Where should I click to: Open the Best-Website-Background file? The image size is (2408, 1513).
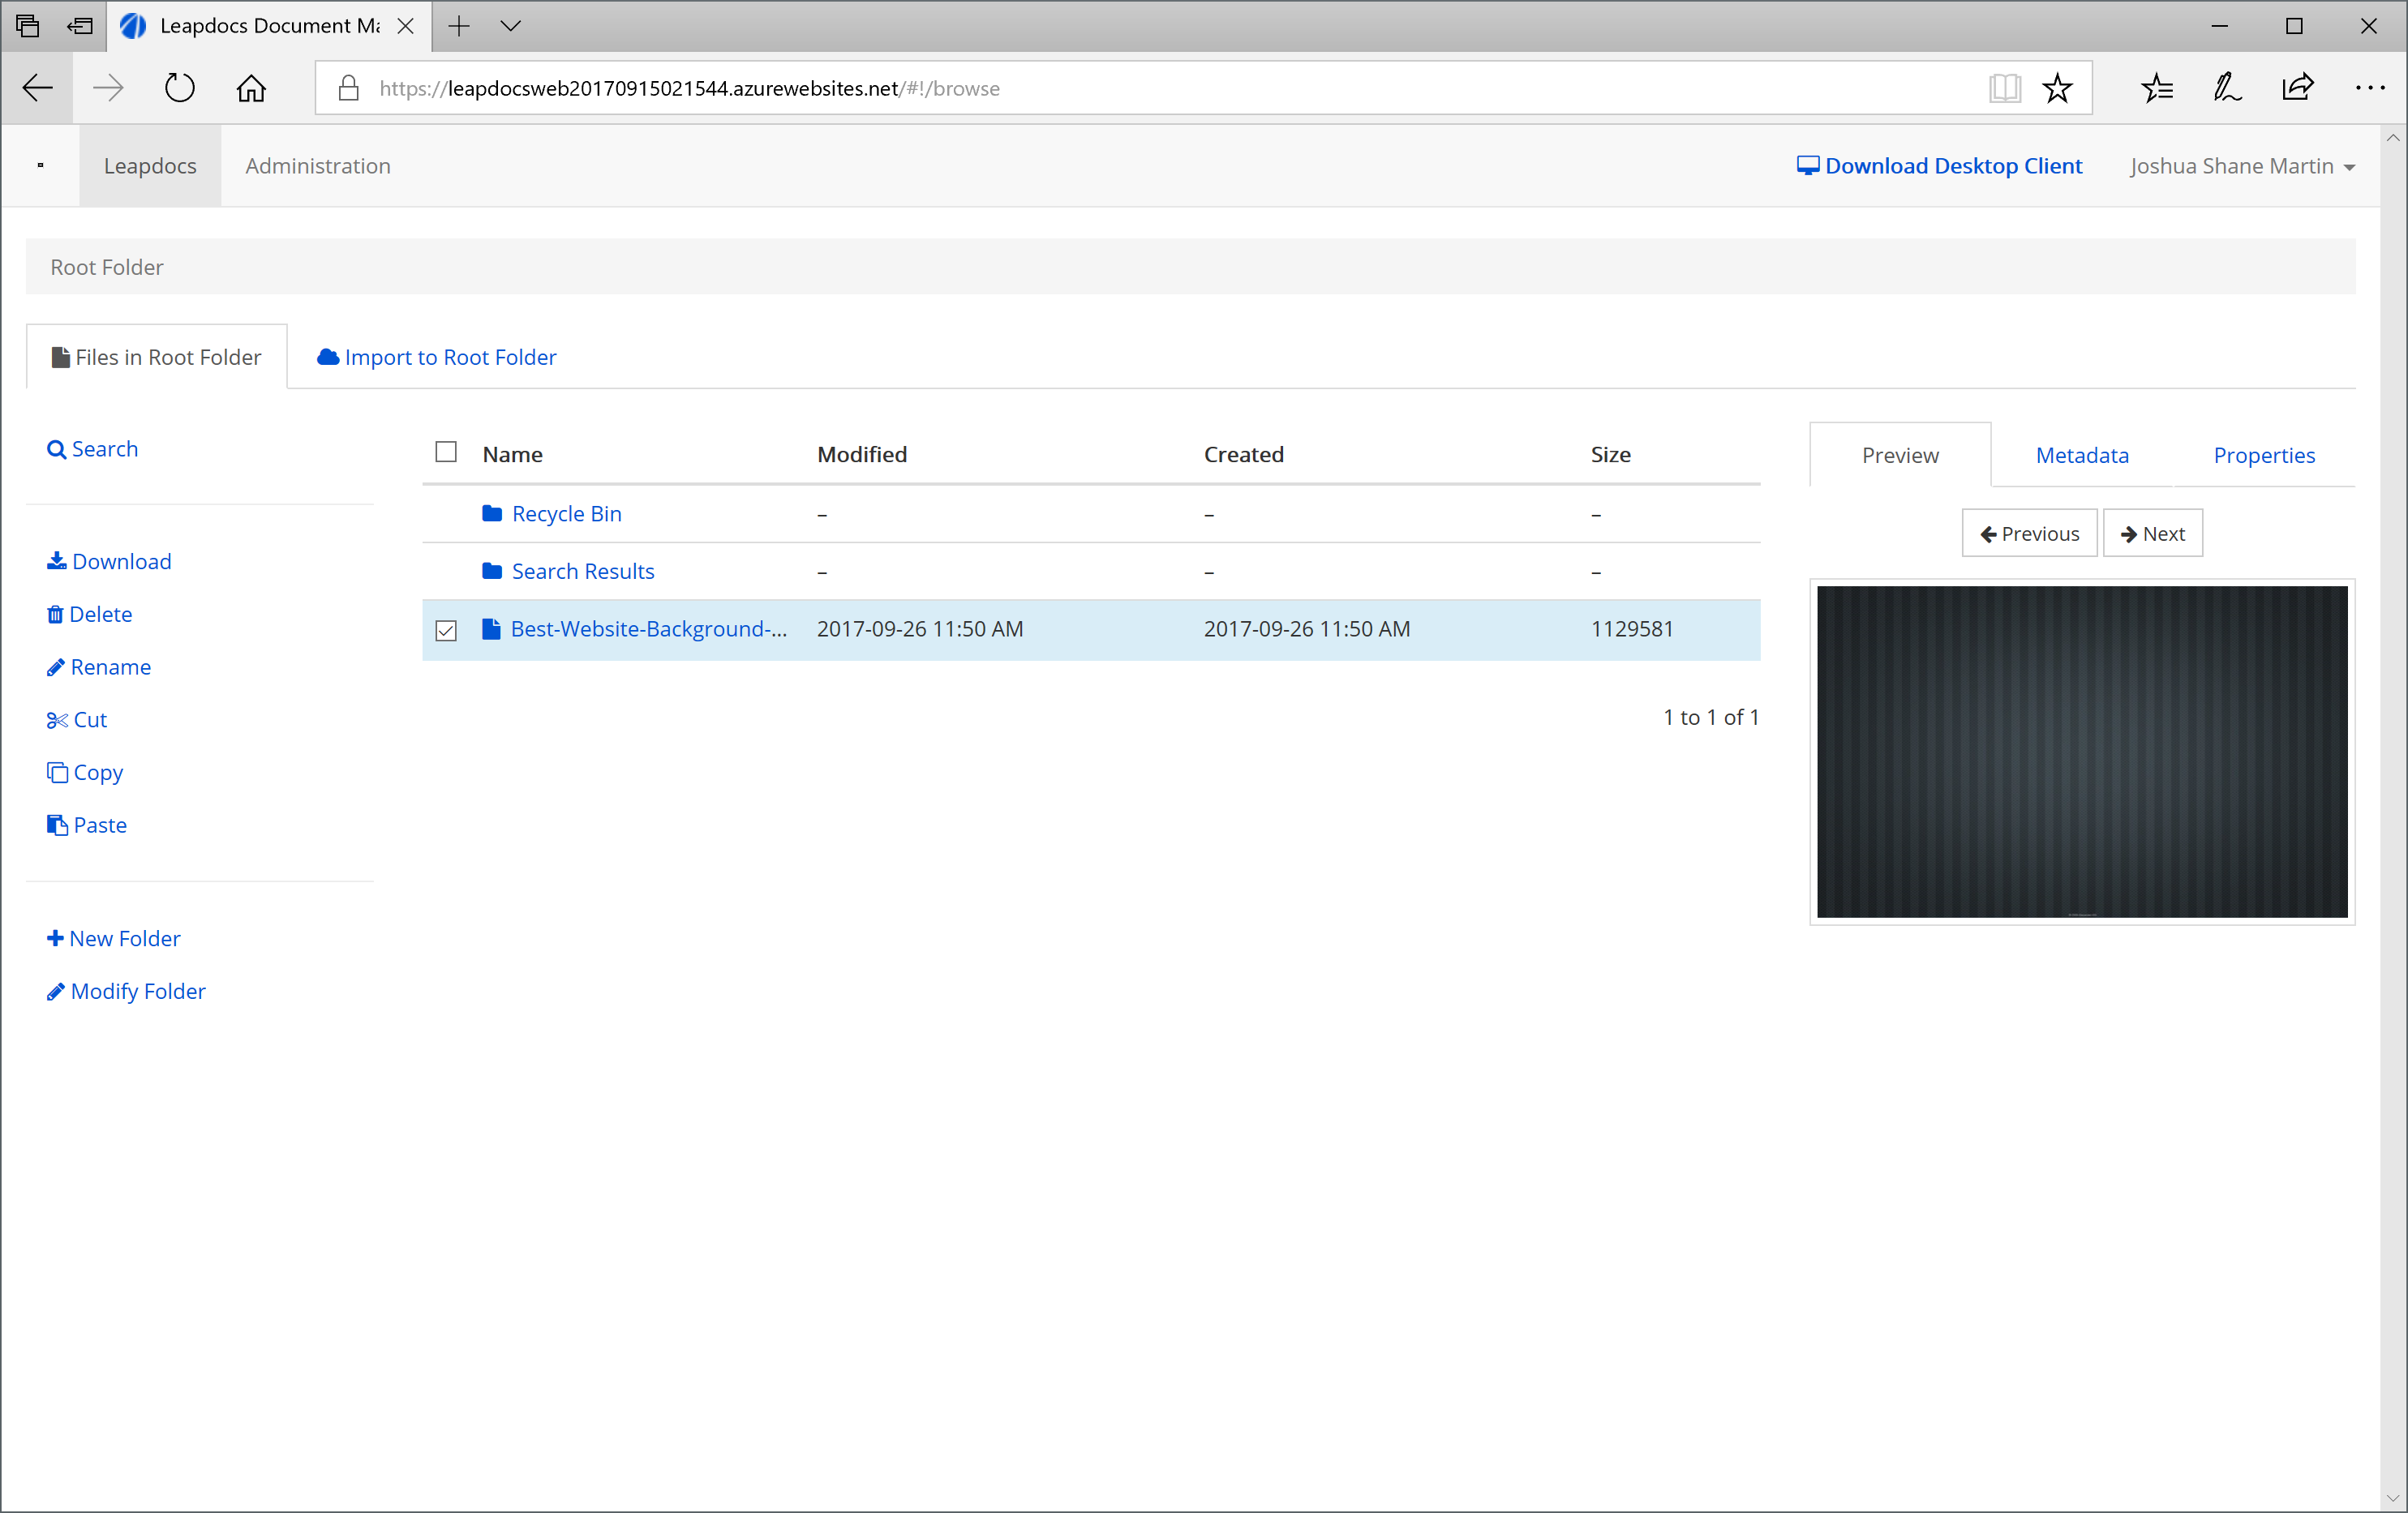[x=649, y=629]
